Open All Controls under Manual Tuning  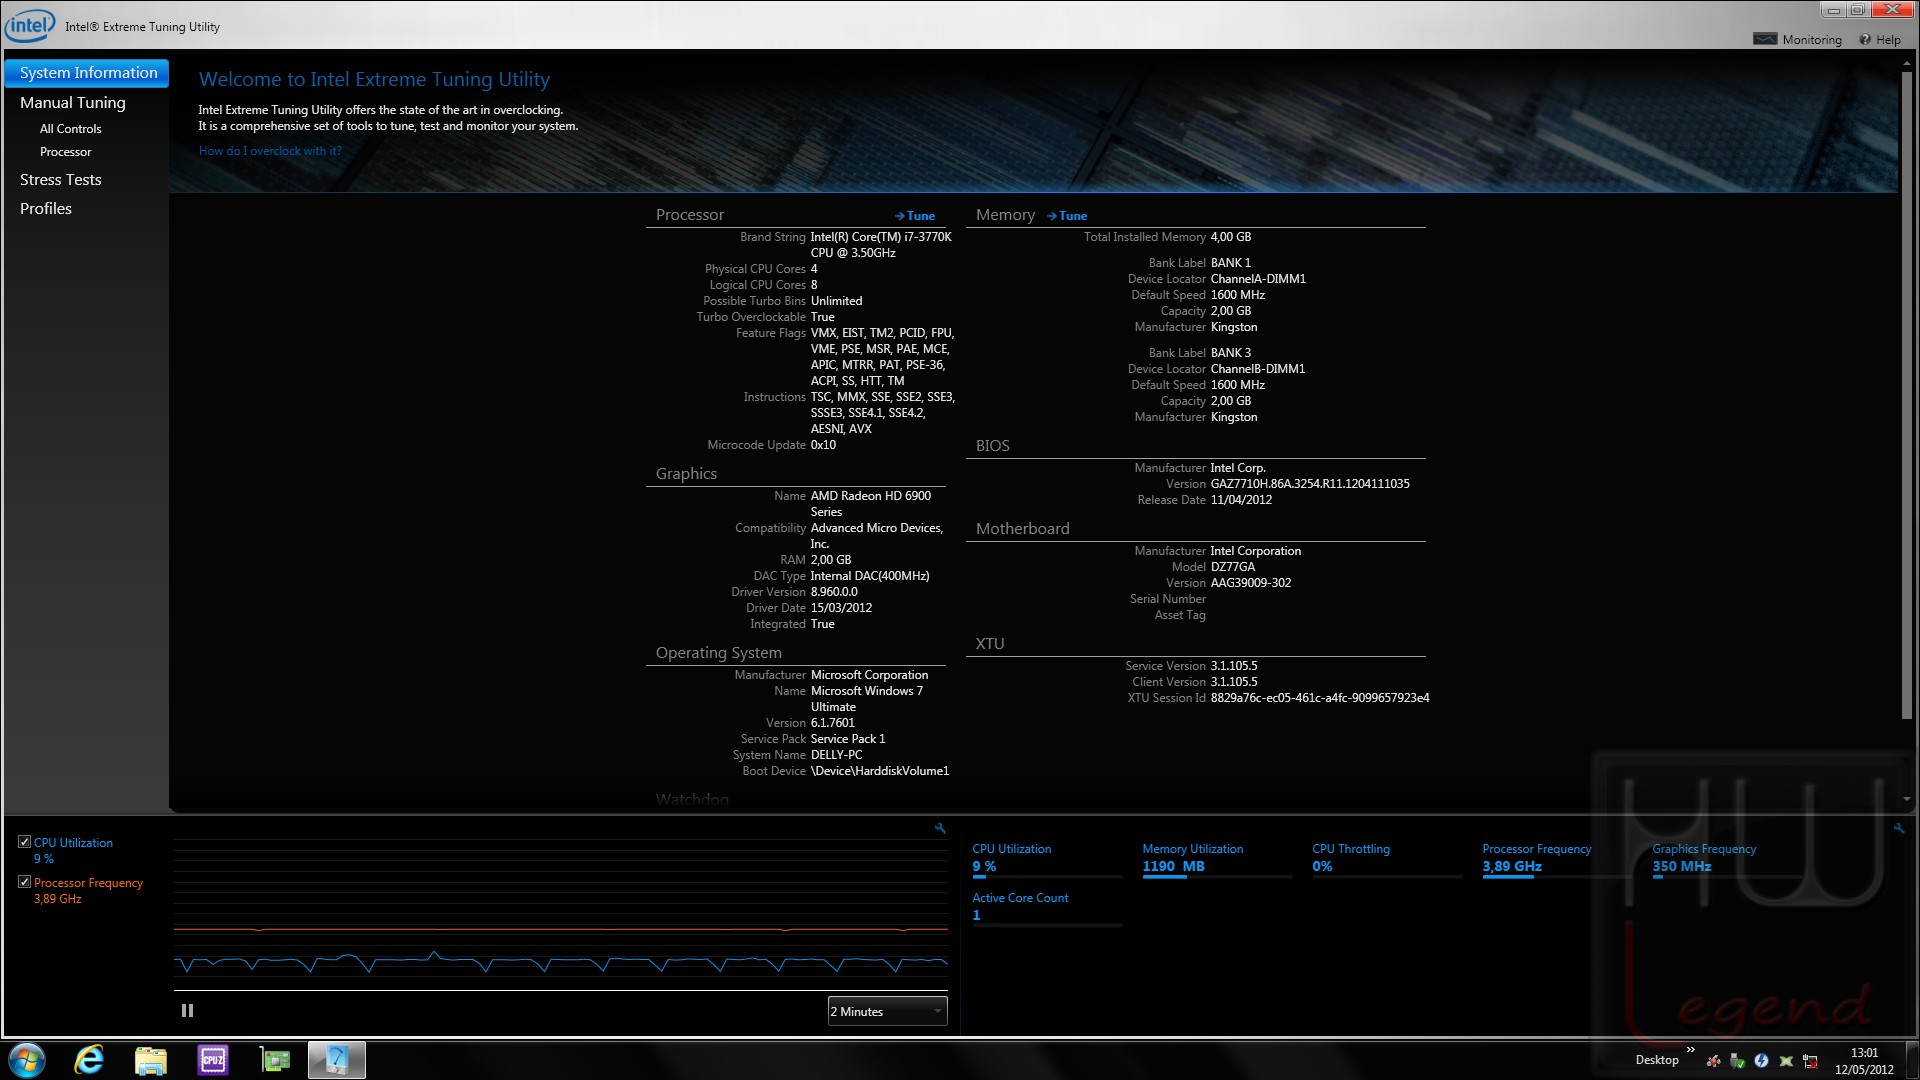click(70, 129)
